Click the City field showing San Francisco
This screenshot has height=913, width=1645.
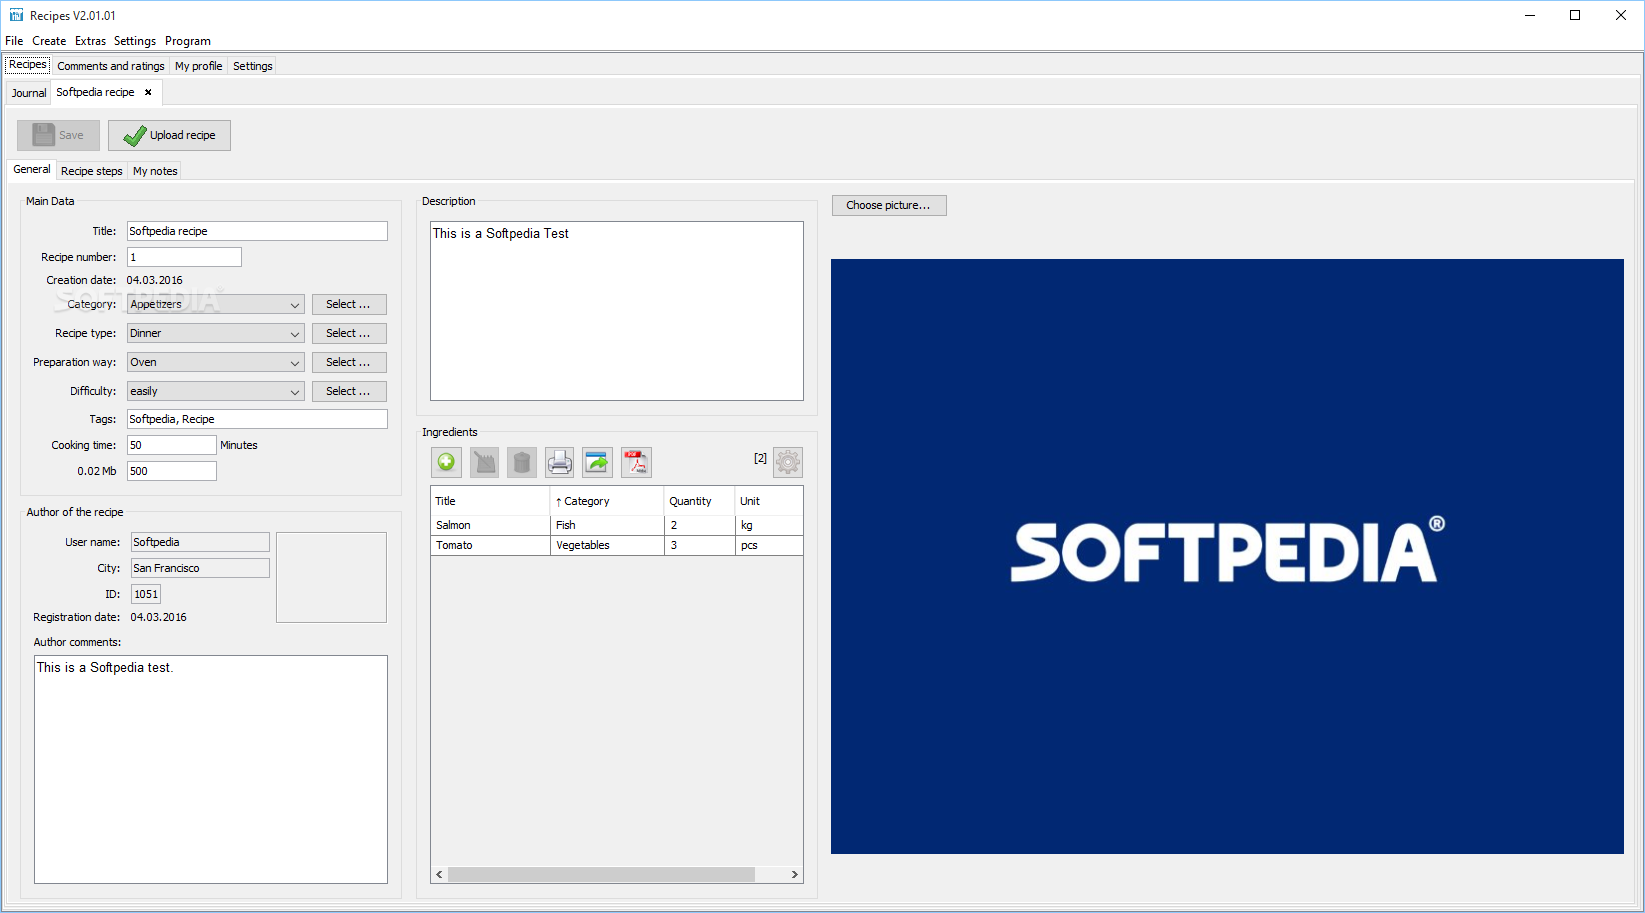[200, 568]
